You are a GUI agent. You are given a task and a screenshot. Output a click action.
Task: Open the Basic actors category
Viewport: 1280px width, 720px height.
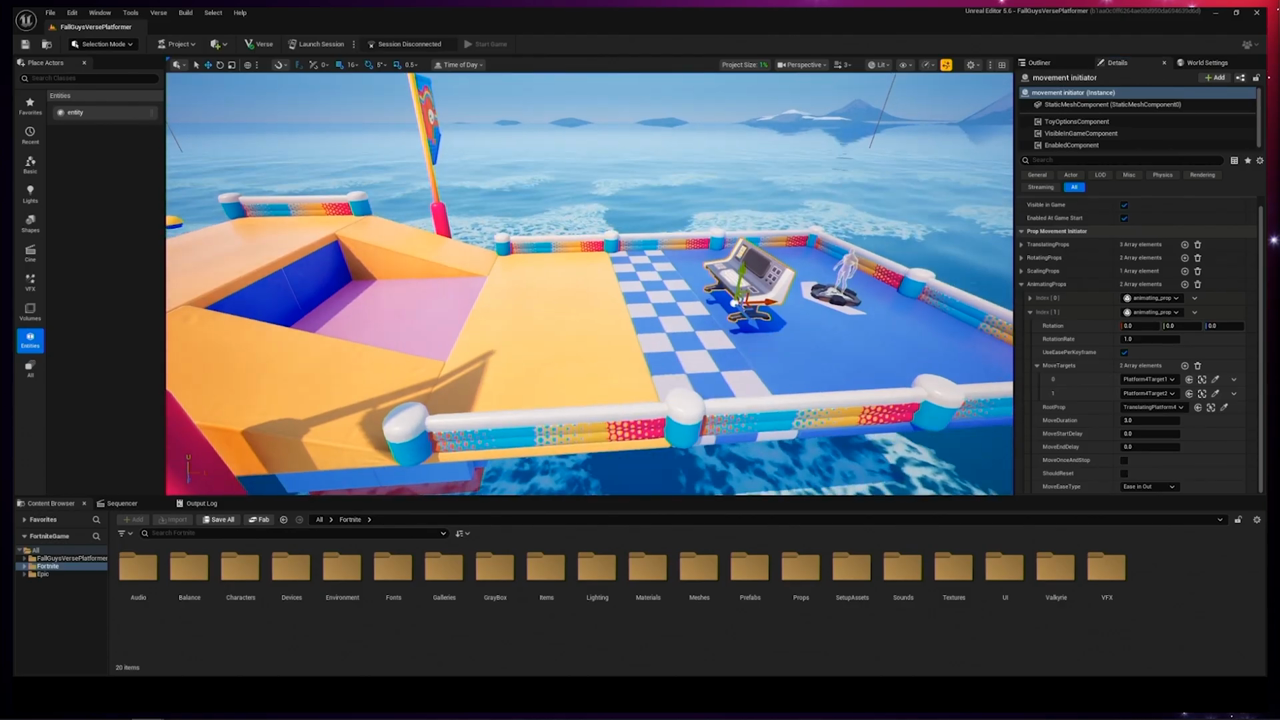(x=30, y=165)
